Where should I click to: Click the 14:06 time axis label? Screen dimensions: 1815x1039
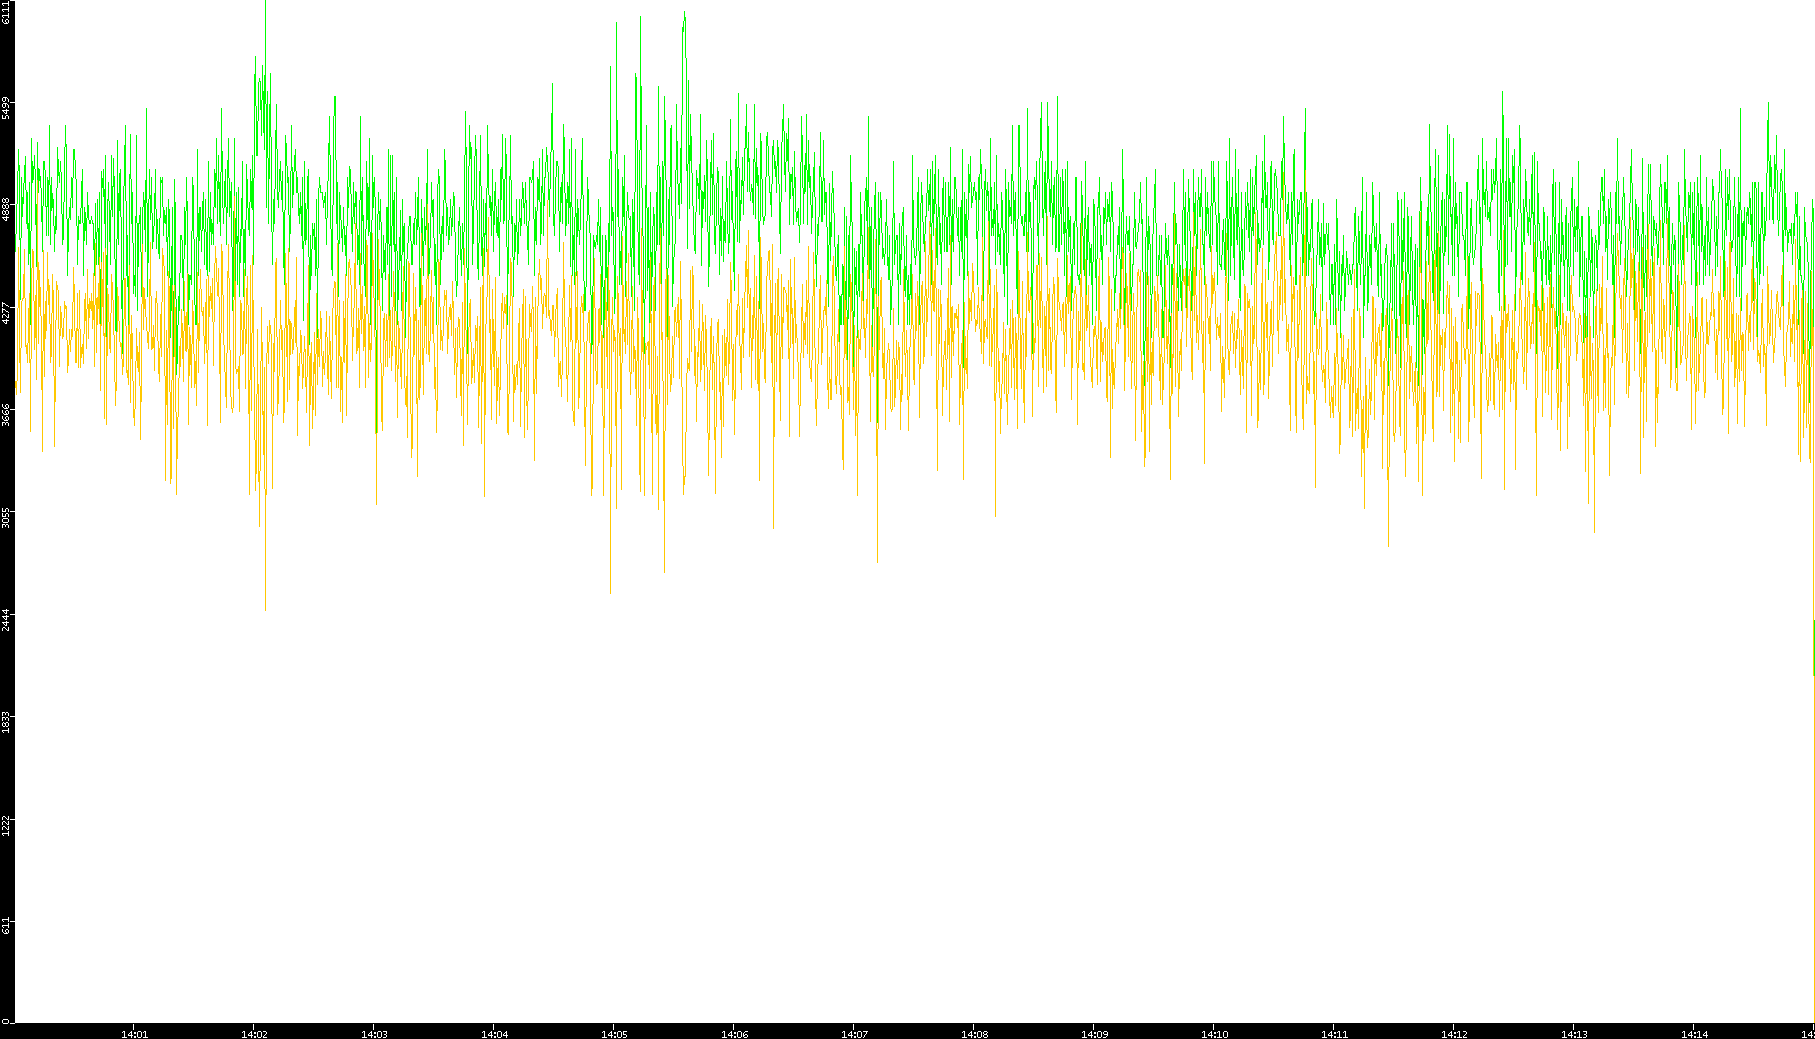[734, 1034]
